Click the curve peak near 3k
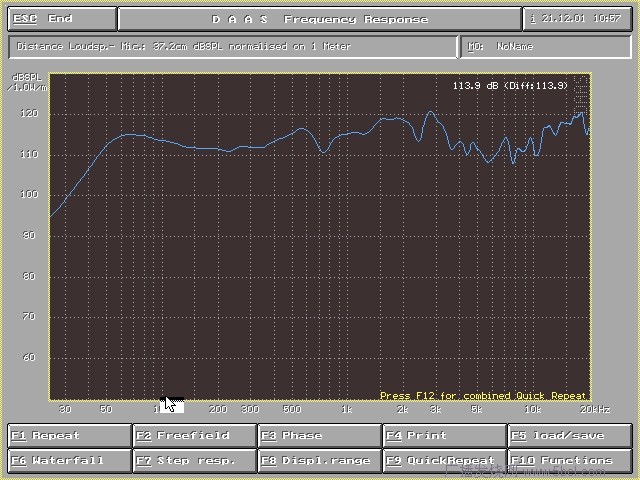This screenshot has width=640, height=480. click(x=431, y=112)
